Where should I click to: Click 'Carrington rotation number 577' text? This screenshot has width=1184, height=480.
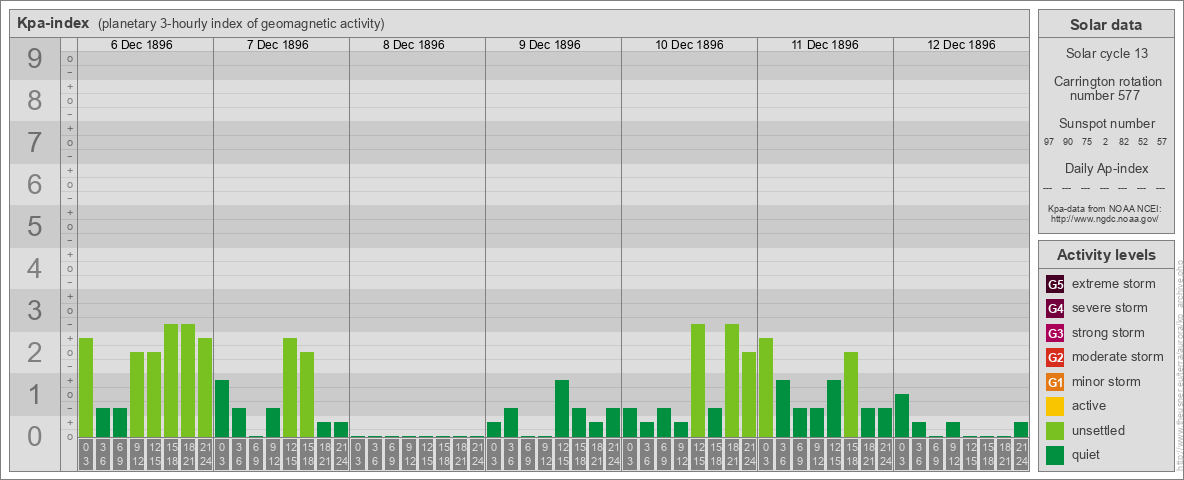pos(1107,88)
